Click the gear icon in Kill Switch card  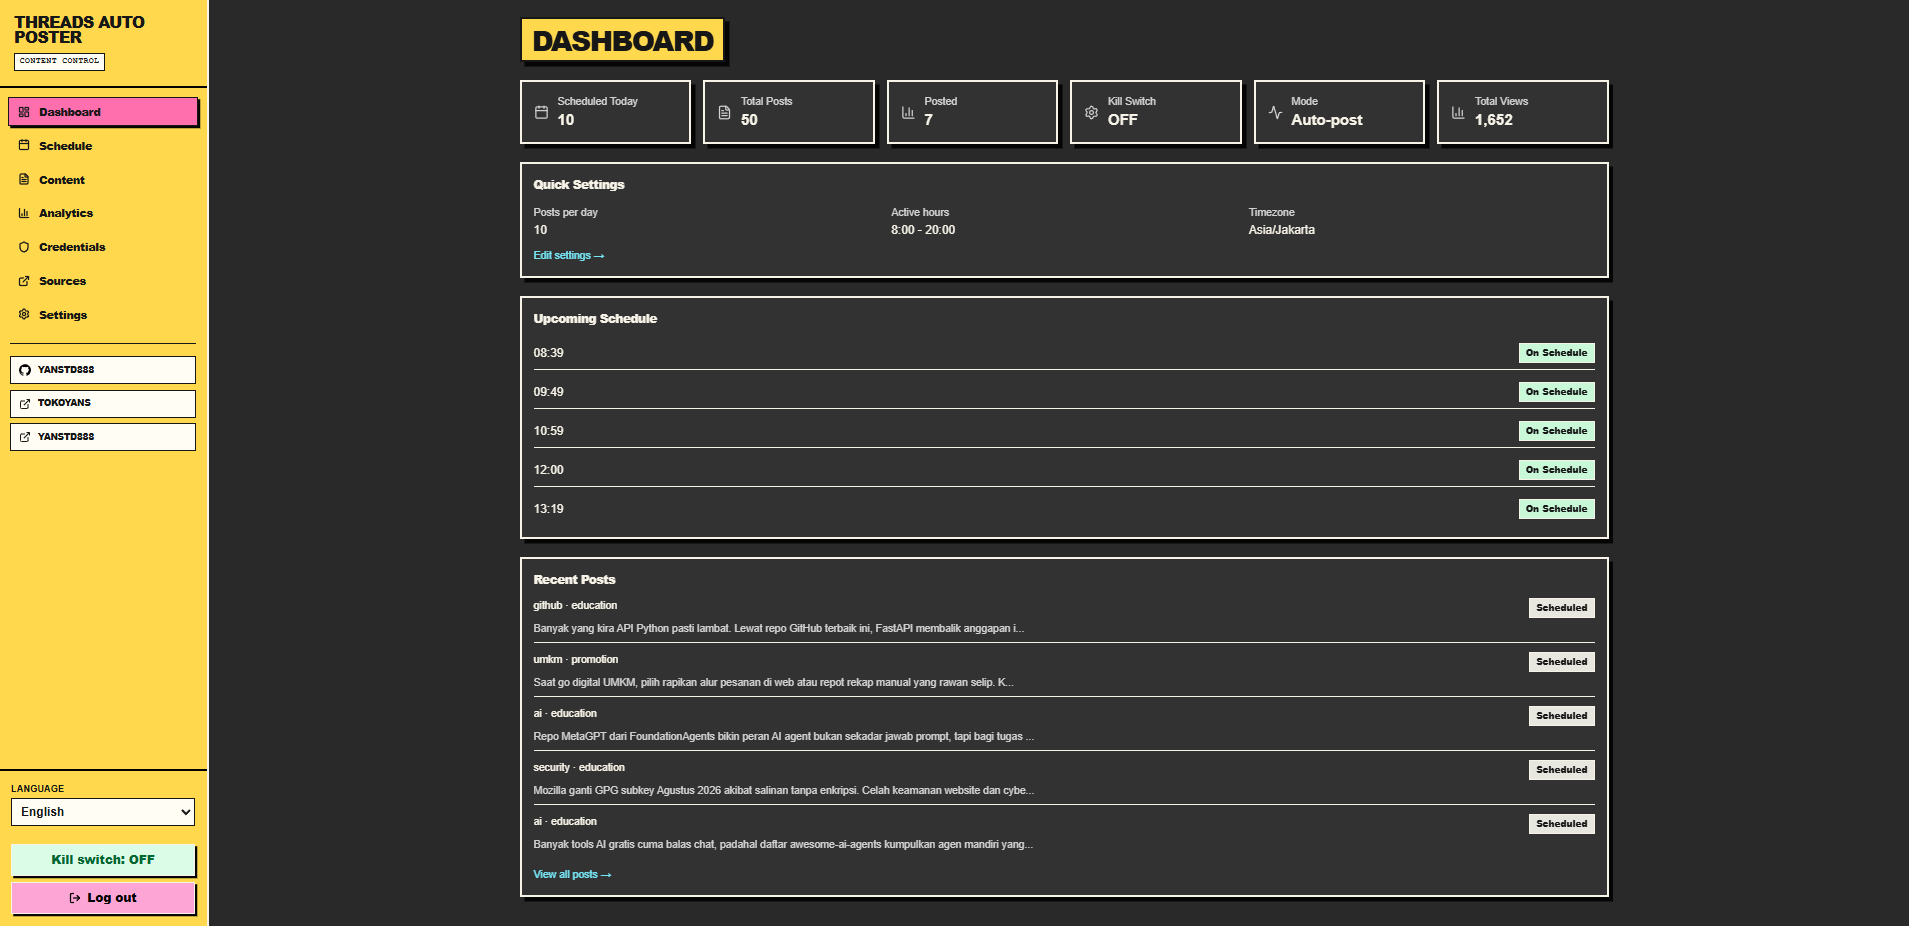(1091, 112)
